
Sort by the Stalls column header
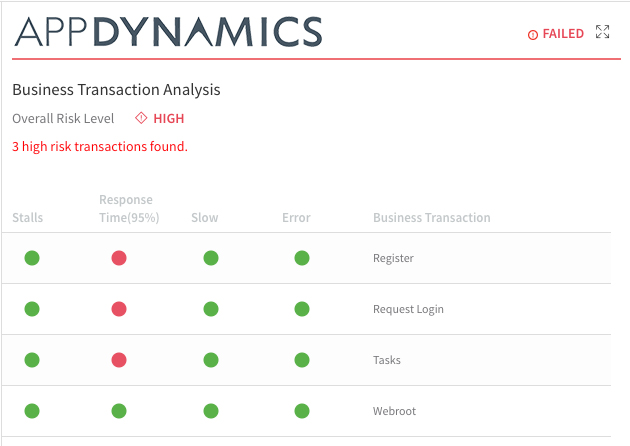[x=28, y=218]
